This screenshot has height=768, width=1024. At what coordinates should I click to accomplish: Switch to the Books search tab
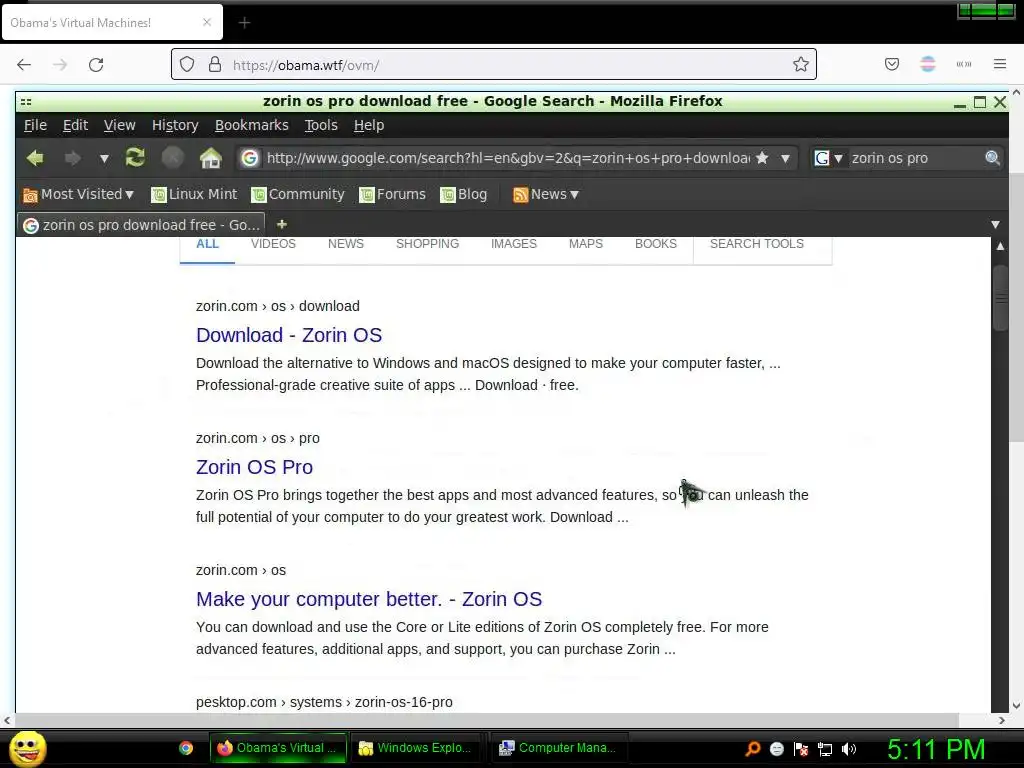pyautogui.click(x=656, y=244)
